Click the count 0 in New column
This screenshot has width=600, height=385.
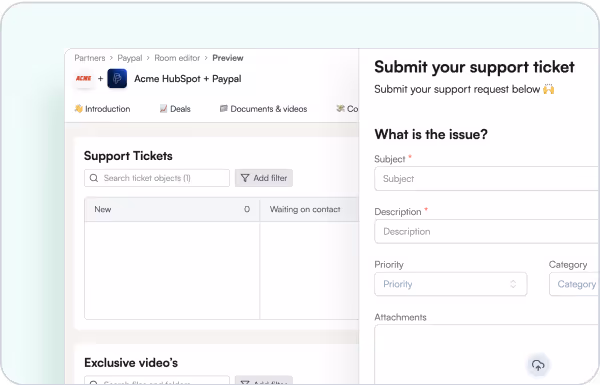(247, 209)
